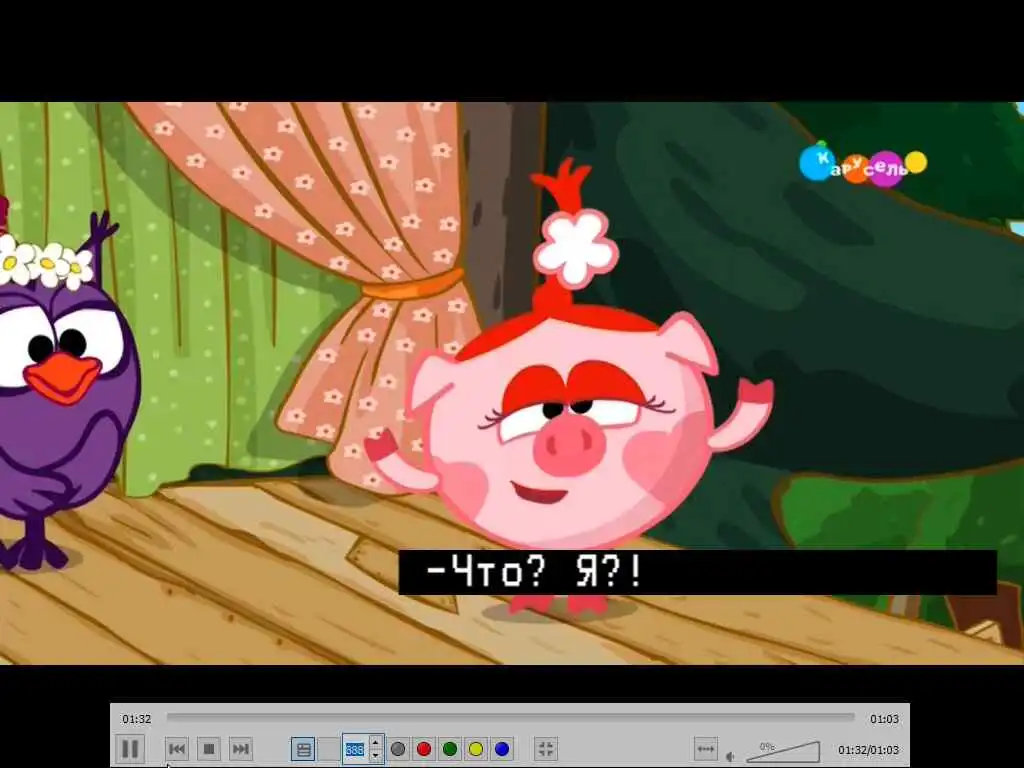The height and width of the screenshot is (768, 1024).
Task: Click the total time label 01:03 beside seek bar
Action: pyautogui.click(x=884, y=719)
